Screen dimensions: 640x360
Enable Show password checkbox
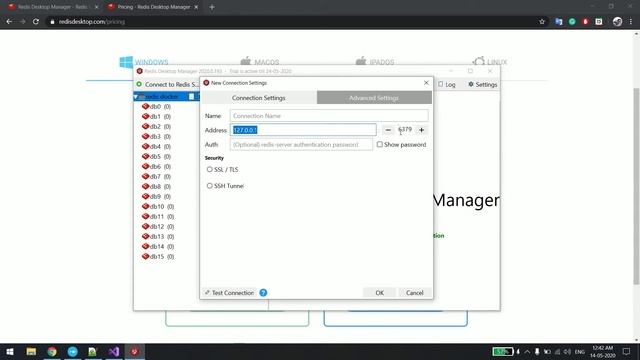pos(380,144)
